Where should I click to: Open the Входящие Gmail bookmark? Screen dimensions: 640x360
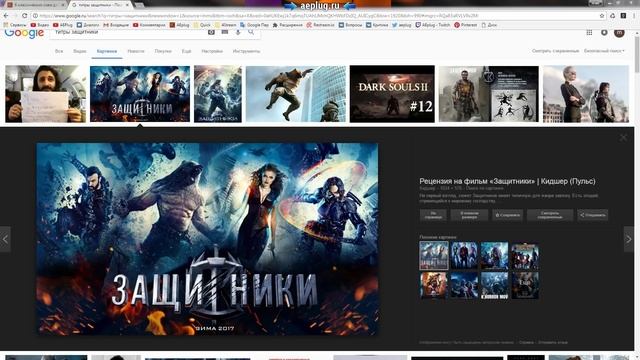(x=116, y=25)
